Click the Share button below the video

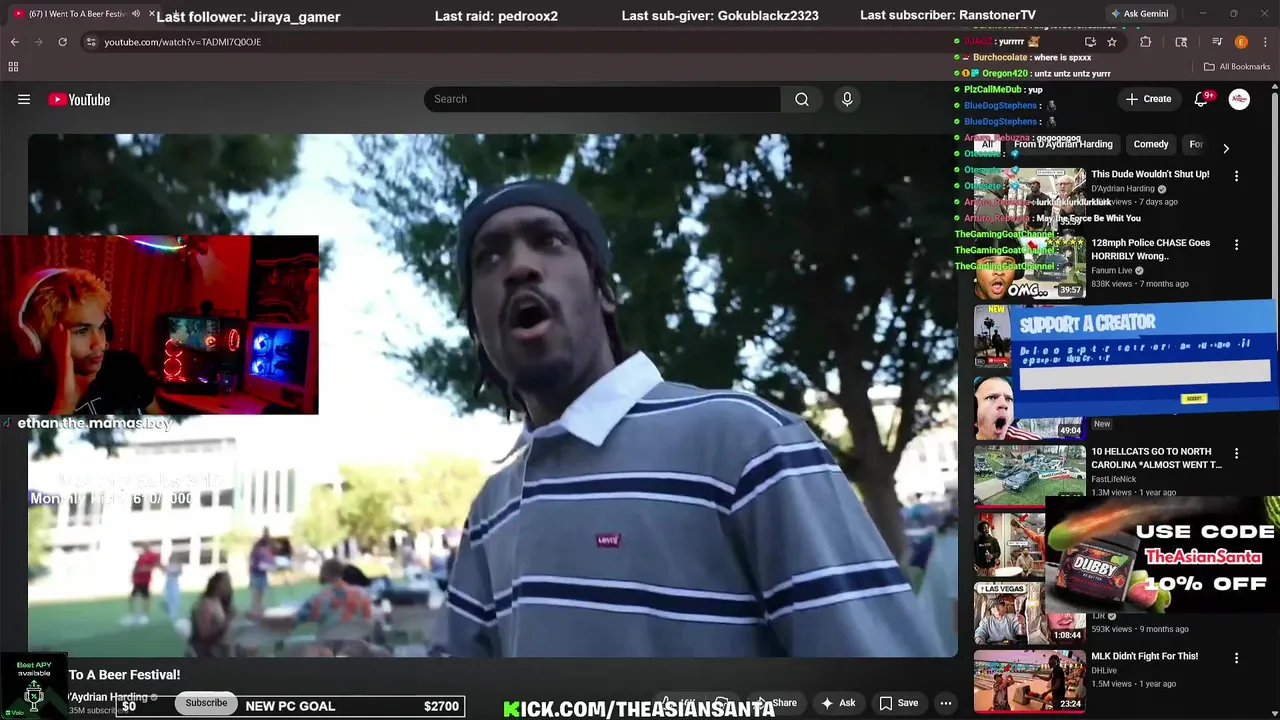[x=776, y=703]
